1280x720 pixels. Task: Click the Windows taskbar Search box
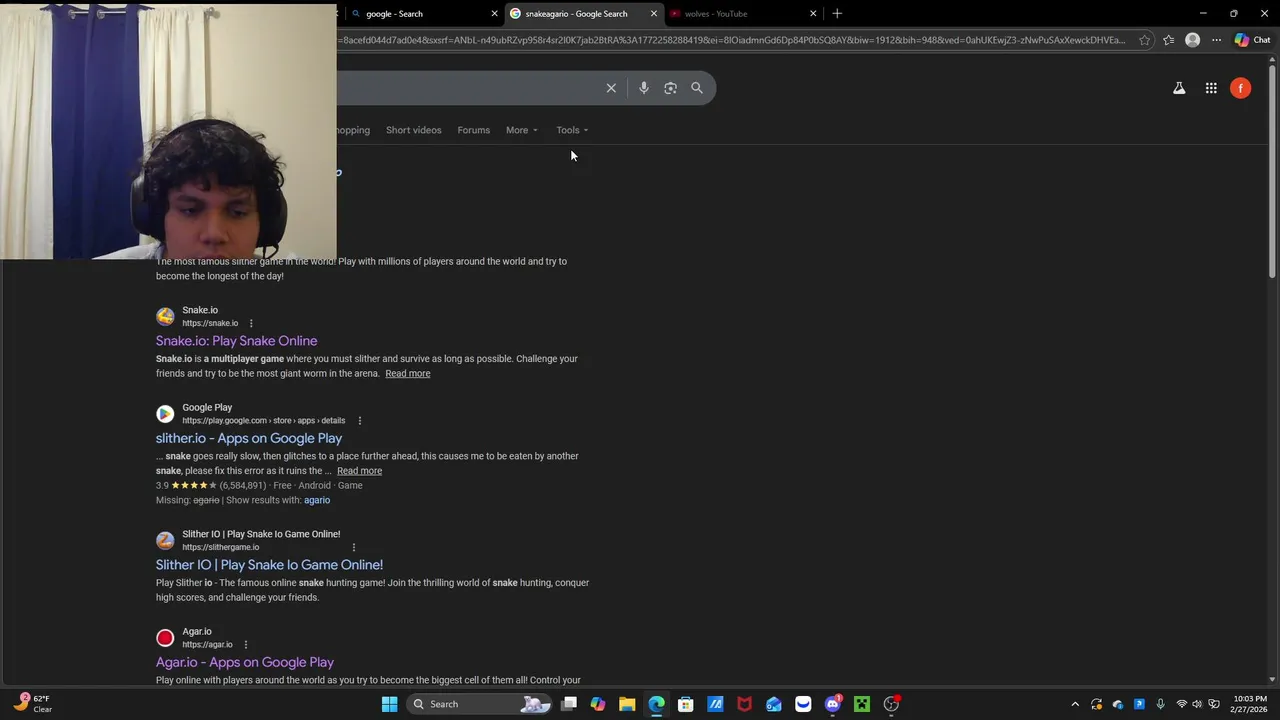point(480,704)
